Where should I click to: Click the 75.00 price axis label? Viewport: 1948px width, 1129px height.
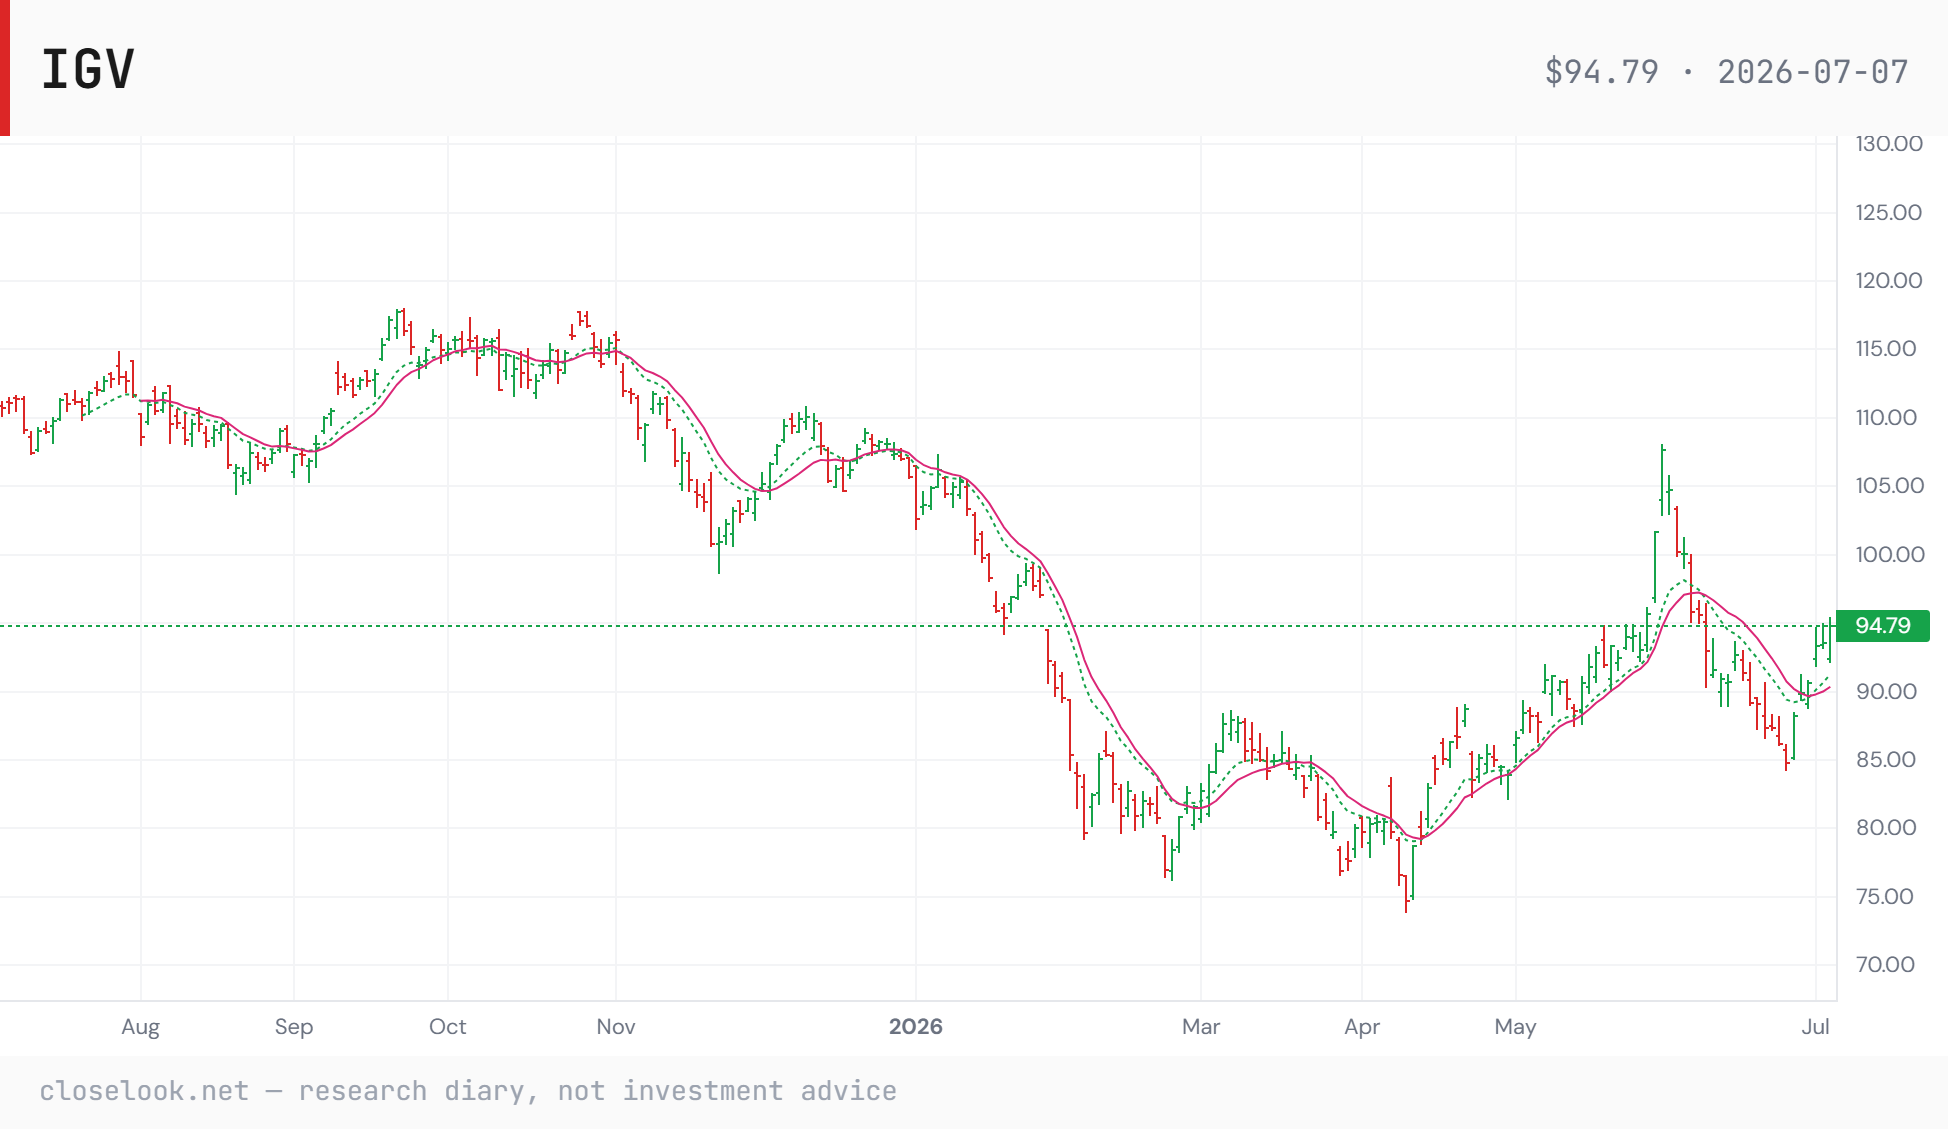point(1885,897)
